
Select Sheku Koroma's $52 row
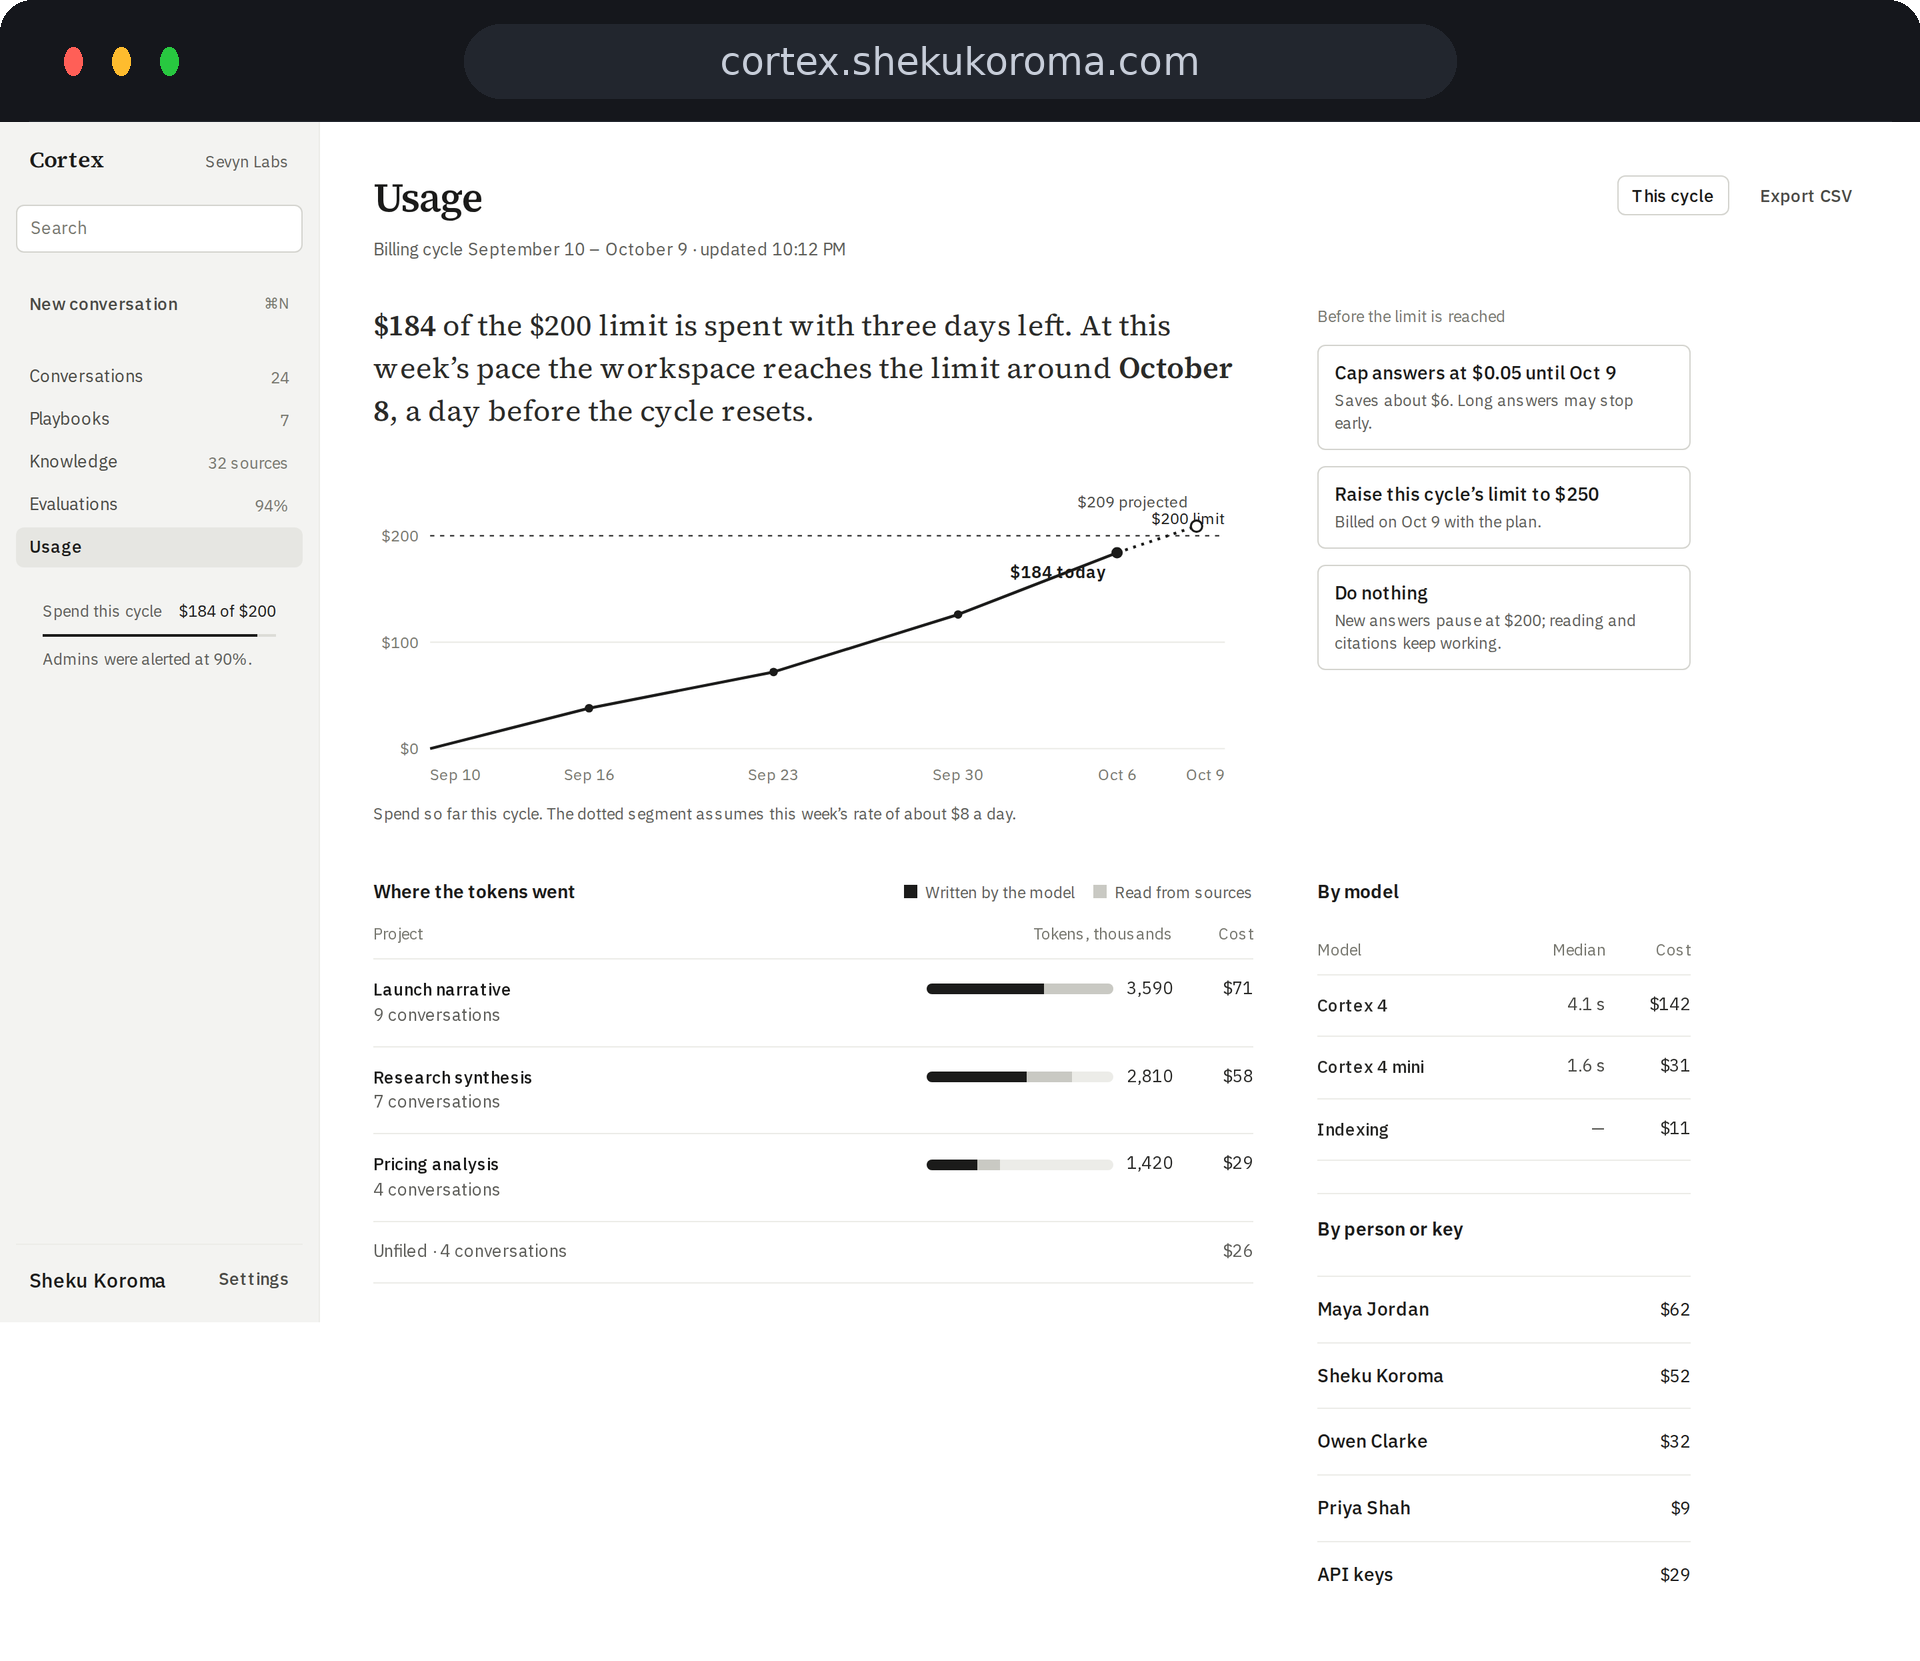1503,1376
